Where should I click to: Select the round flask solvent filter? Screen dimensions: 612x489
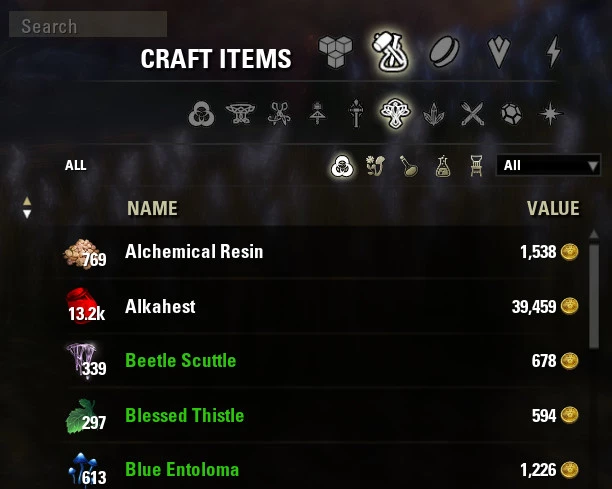409,166
